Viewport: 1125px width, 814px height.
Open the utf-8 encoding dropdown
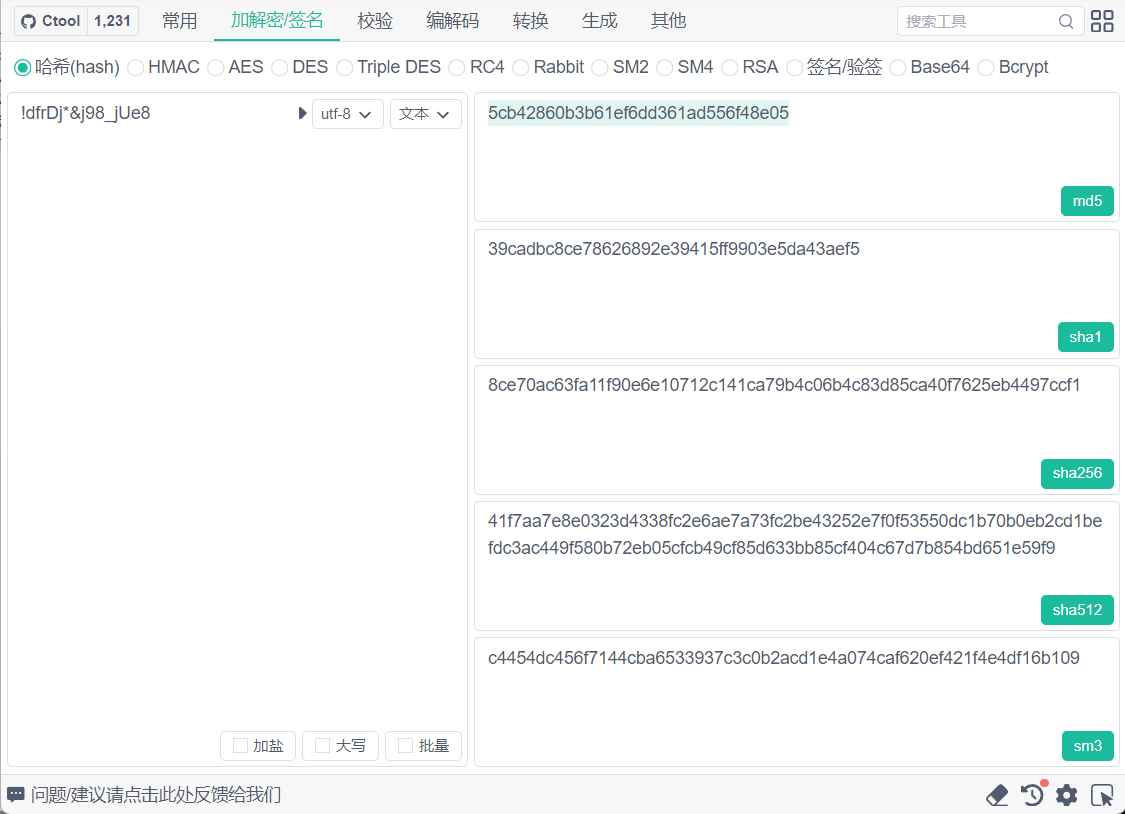pos(347,114)
